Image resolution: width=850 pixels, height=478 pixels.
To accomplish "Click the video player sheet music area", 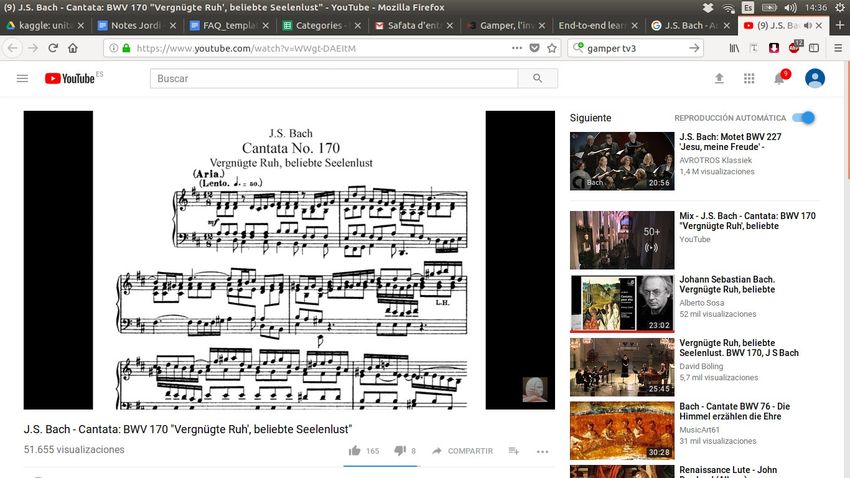I will [289, 260].
